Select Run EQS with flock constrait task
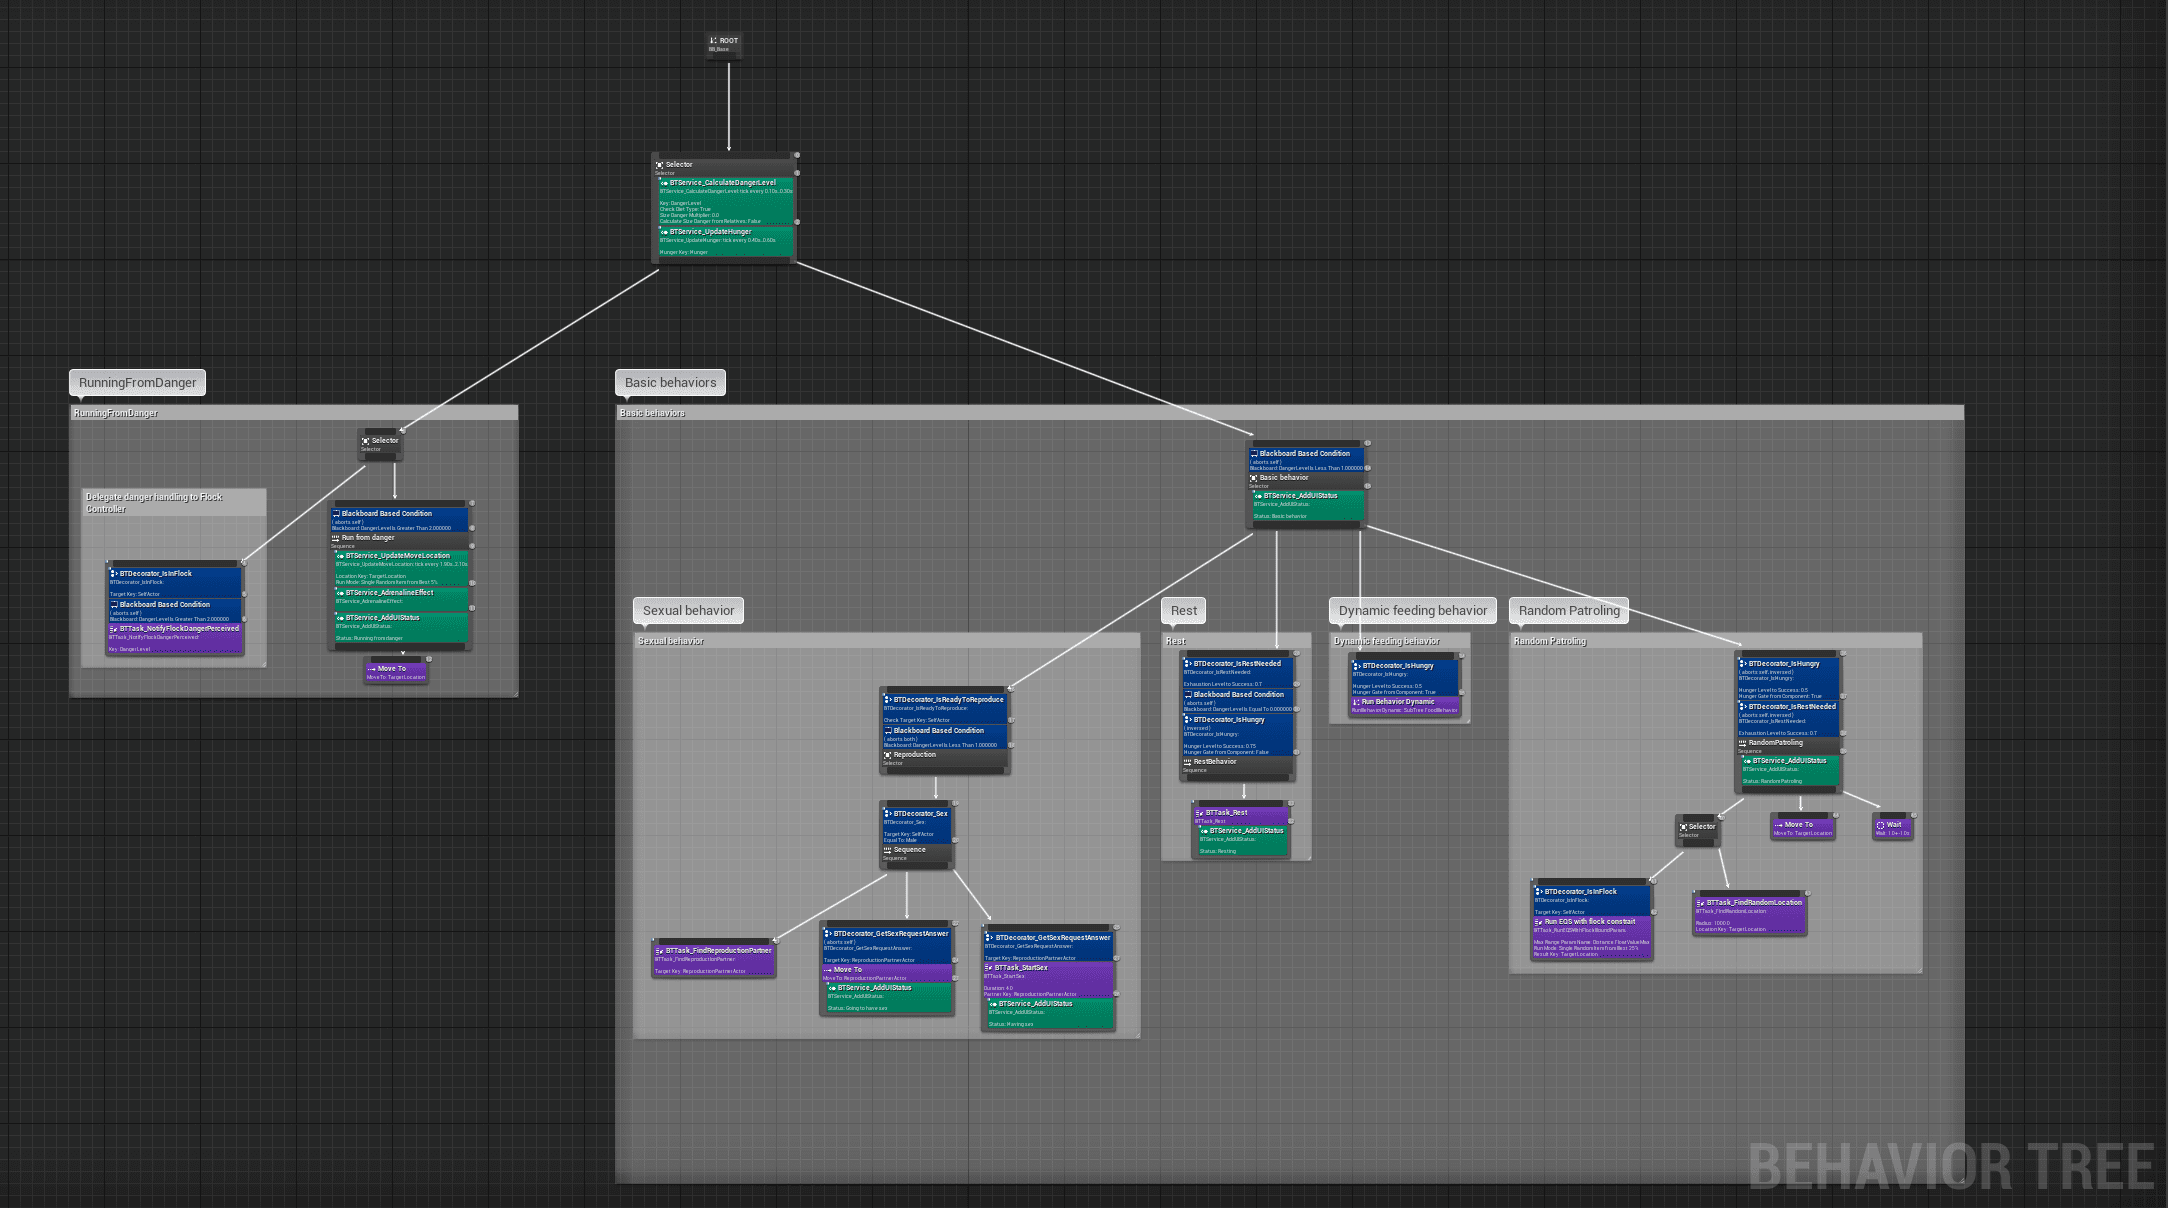The height and width of the screenshot is (1208, 2168). 1592,937
